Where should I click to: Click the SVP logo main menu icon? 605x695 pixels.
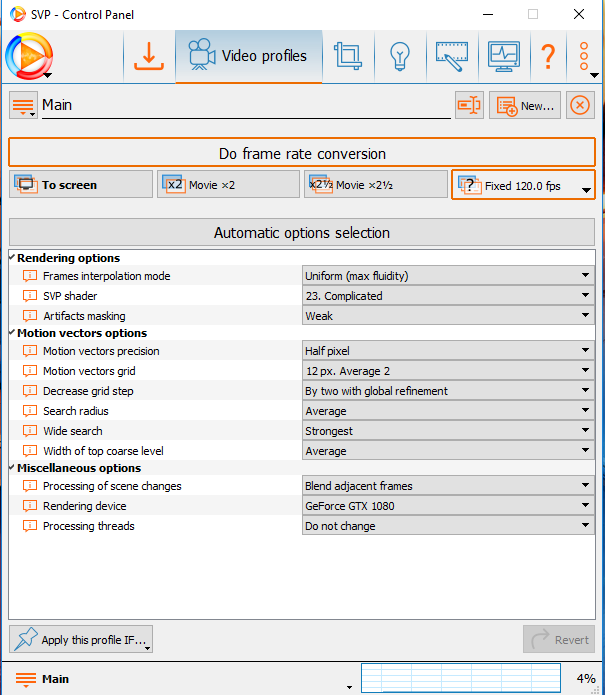click(28, 56)
